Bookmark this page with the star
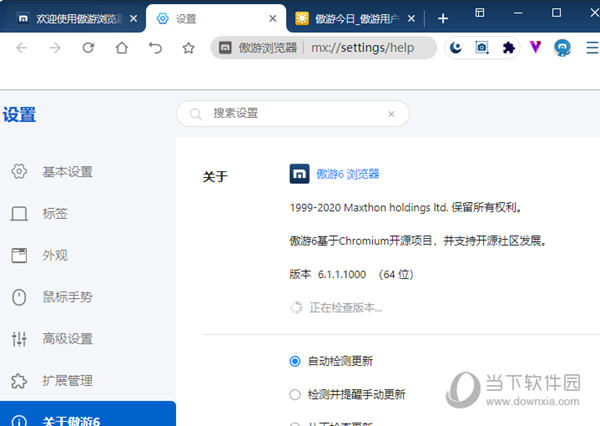This screenshot has height=426, width=600. [188, 48]
